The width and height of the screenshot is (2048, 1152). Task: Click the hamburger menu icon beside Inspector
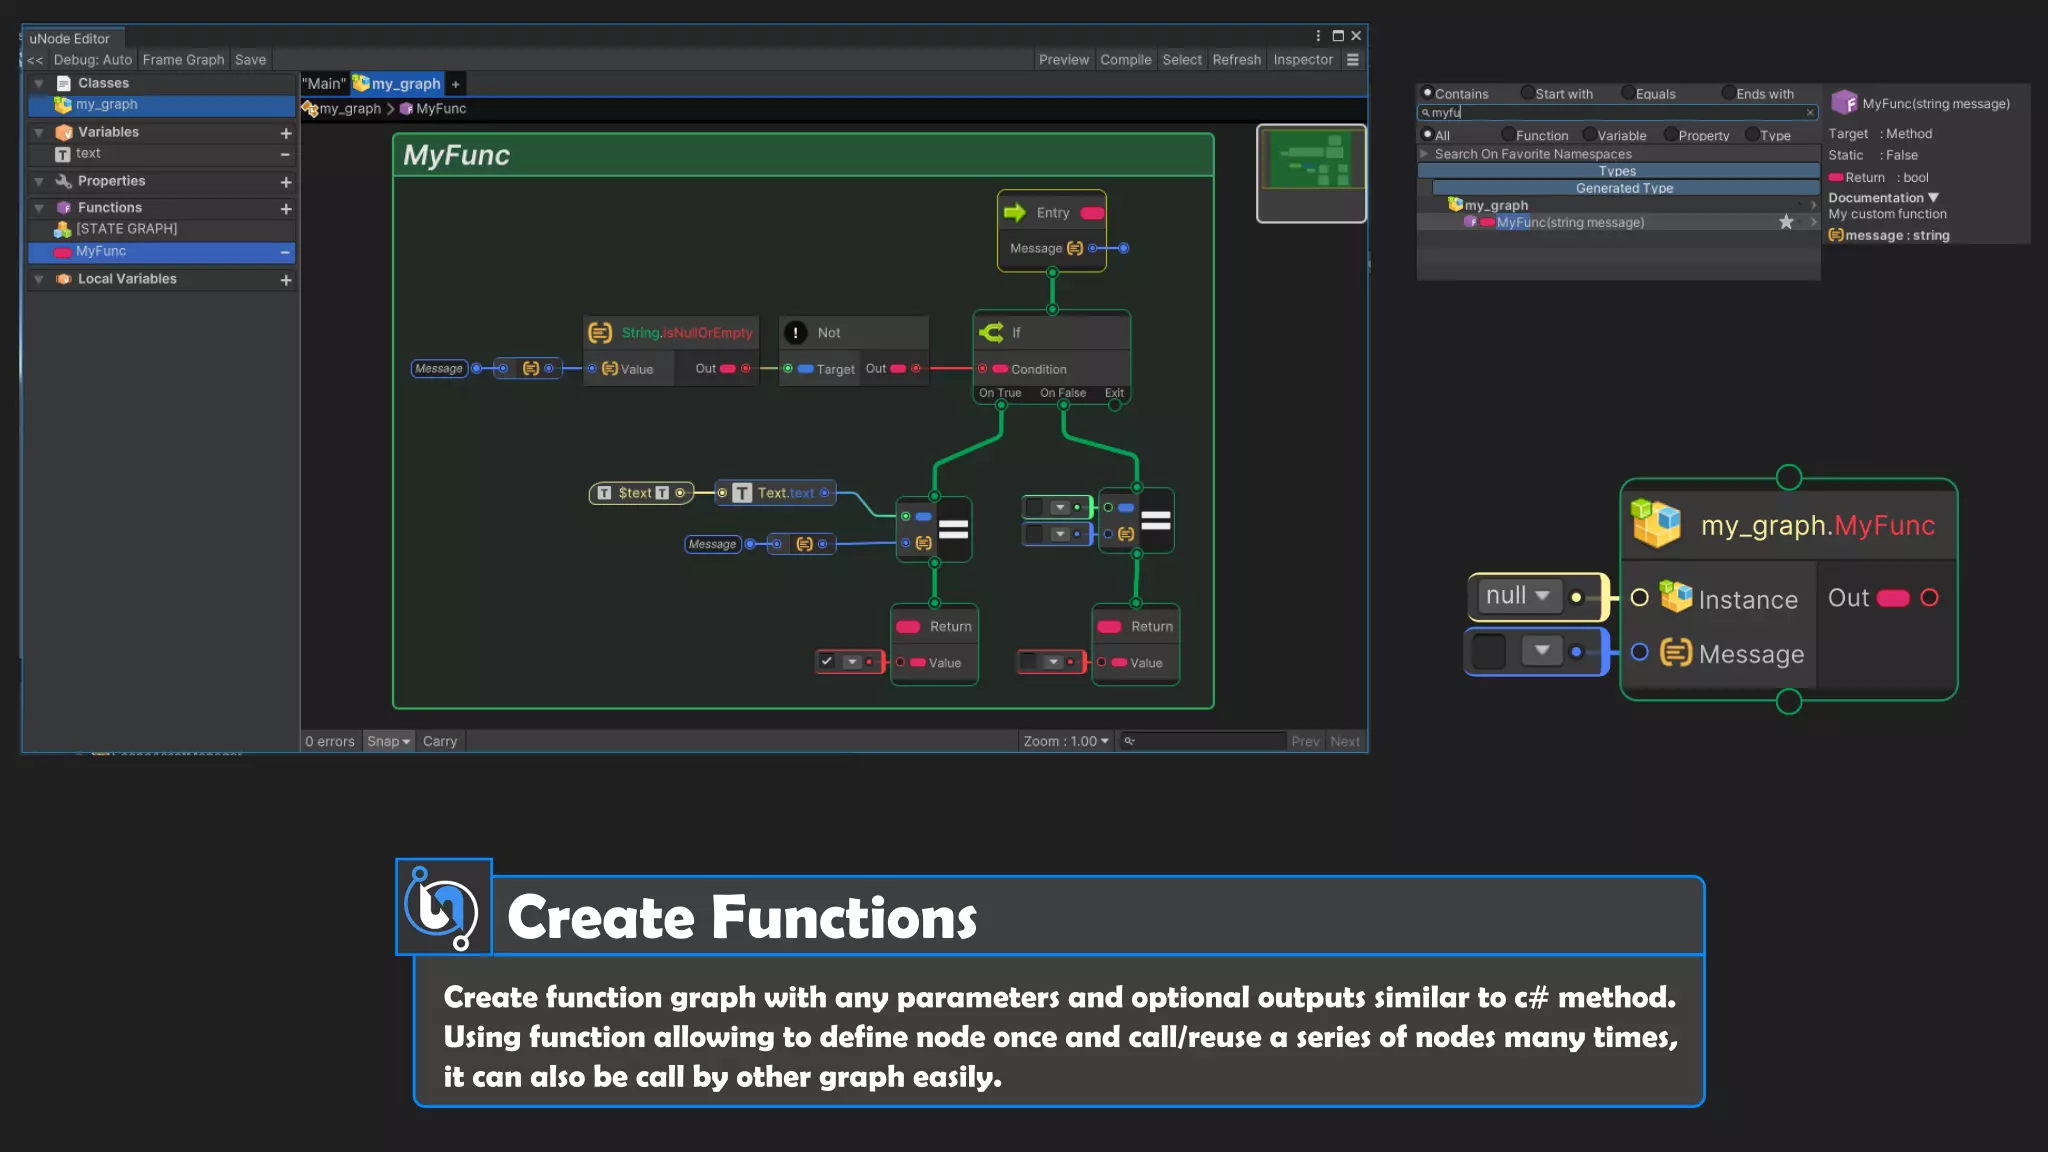coord(1352,60)
